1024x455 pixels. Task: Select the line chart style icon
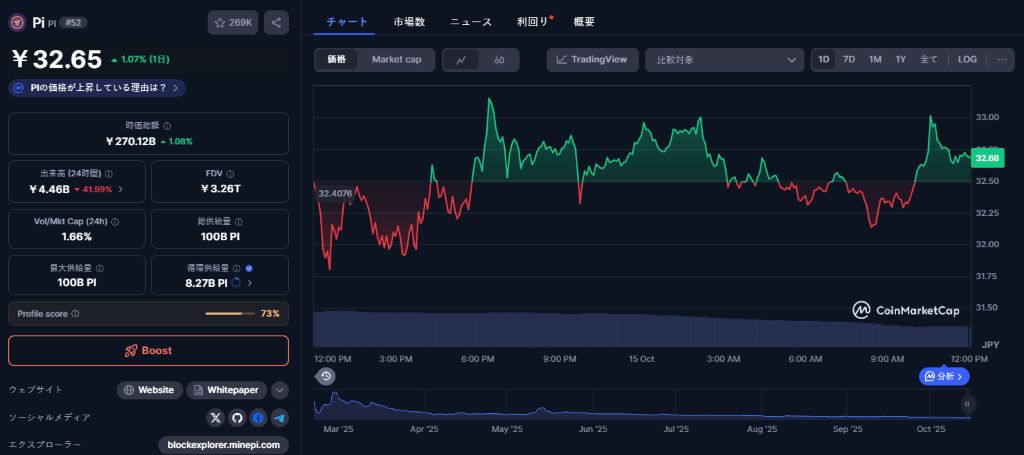[461, 60]
